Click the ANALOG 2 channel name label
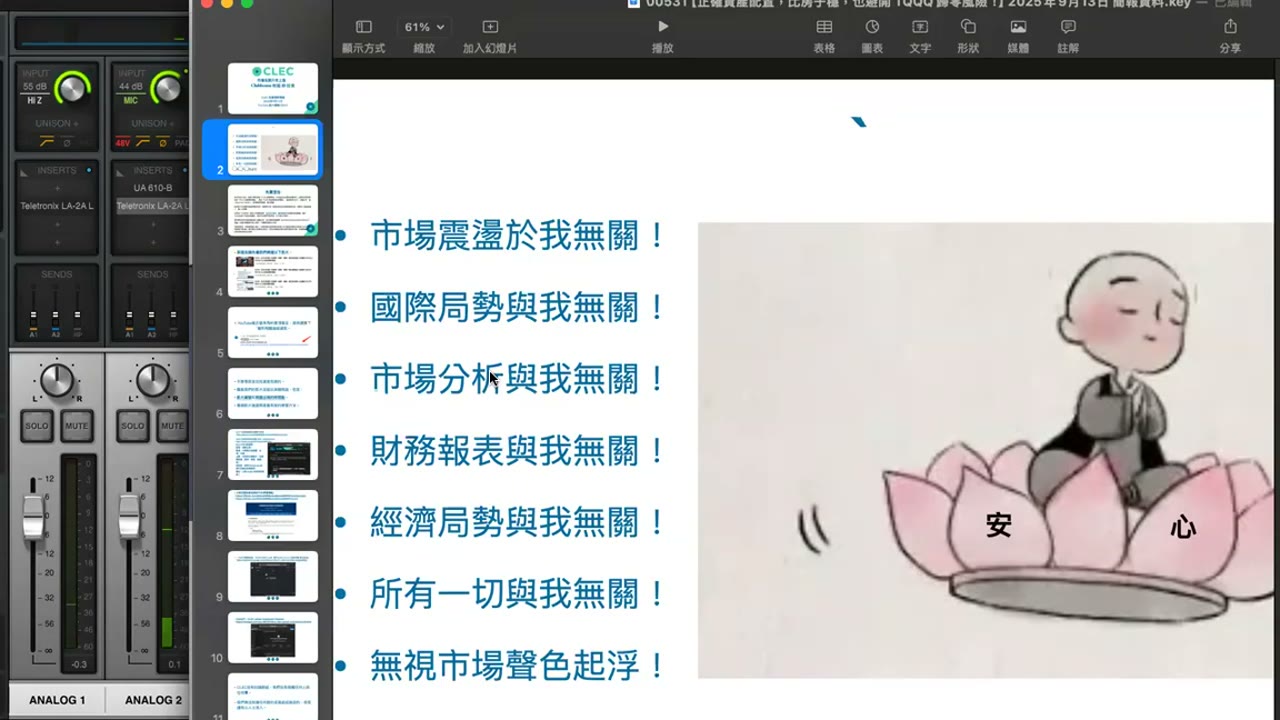The height and width of the screenshot is (720, 1280). tap(153, 700)
